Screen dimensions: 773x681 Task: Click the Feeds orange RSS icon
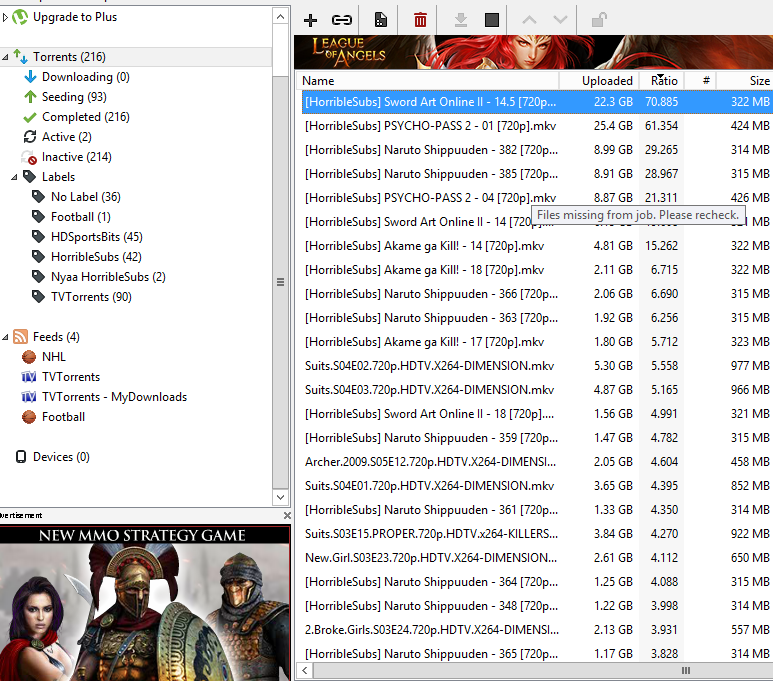click(20, 337)
